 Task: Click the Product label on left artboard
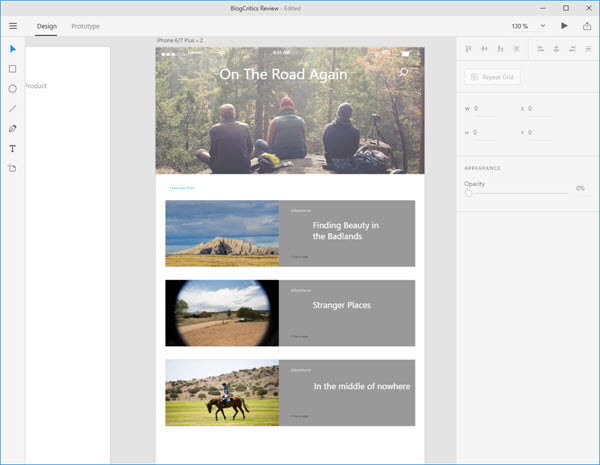click(x=36, y=86)
